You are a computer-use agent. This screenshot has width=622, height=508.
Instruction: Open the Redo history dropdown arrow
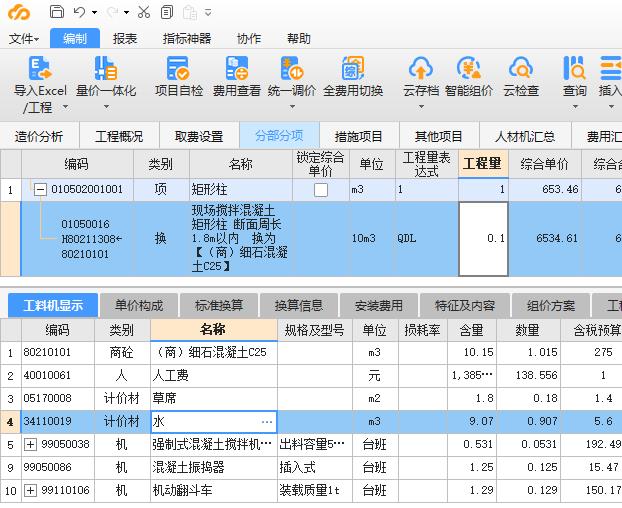pos(127,12)
